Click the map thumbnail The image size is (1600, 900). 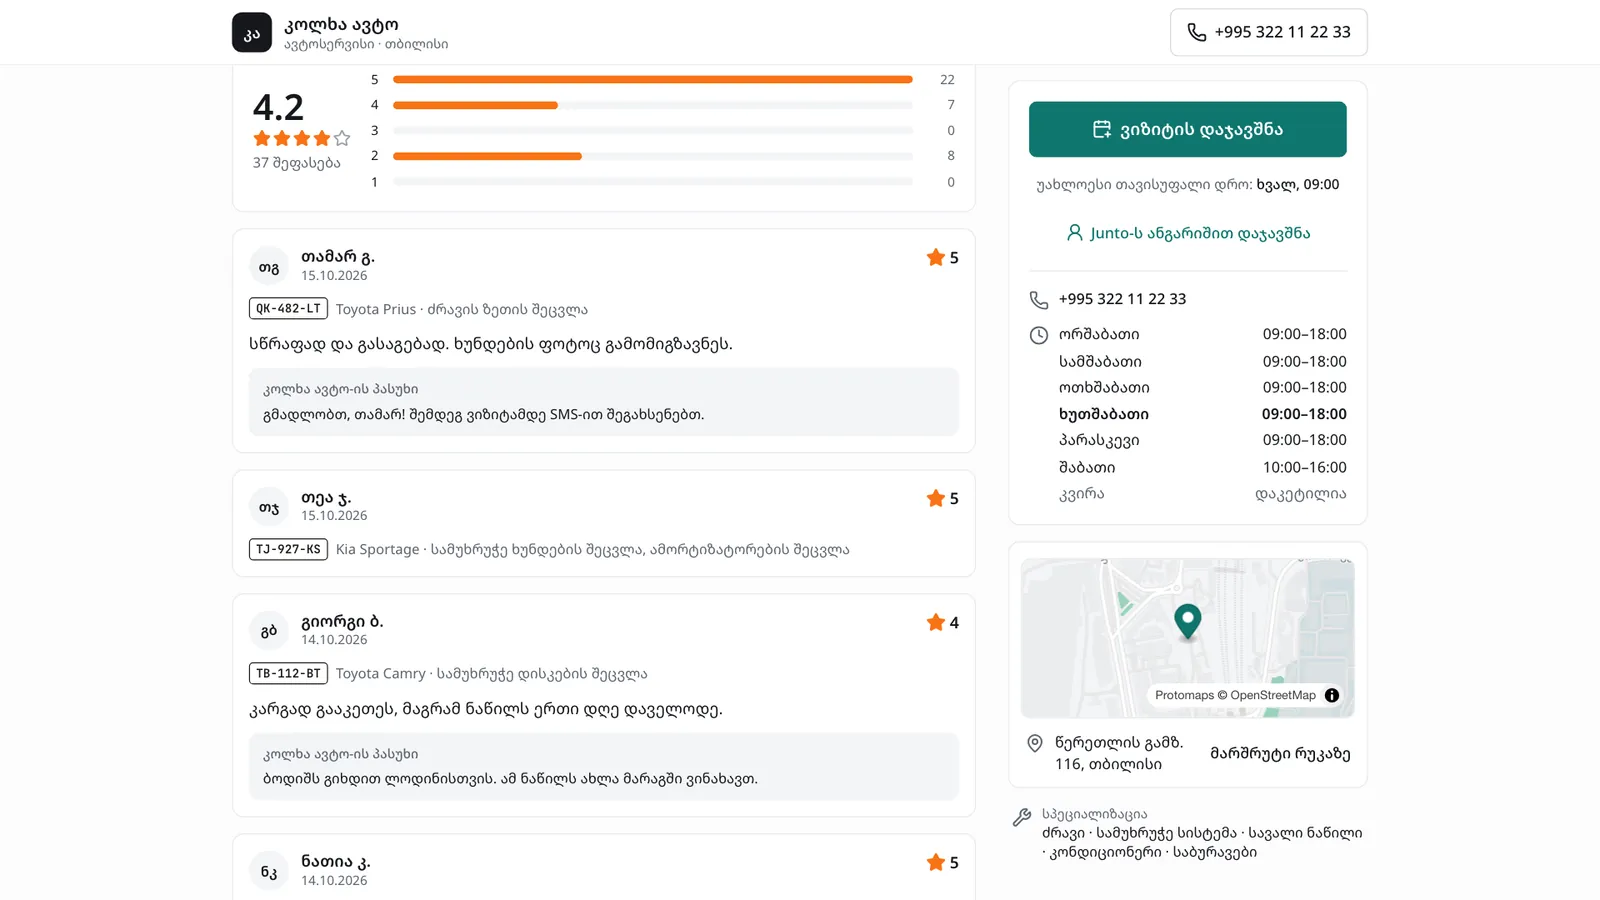click(x=1188, y=638)
